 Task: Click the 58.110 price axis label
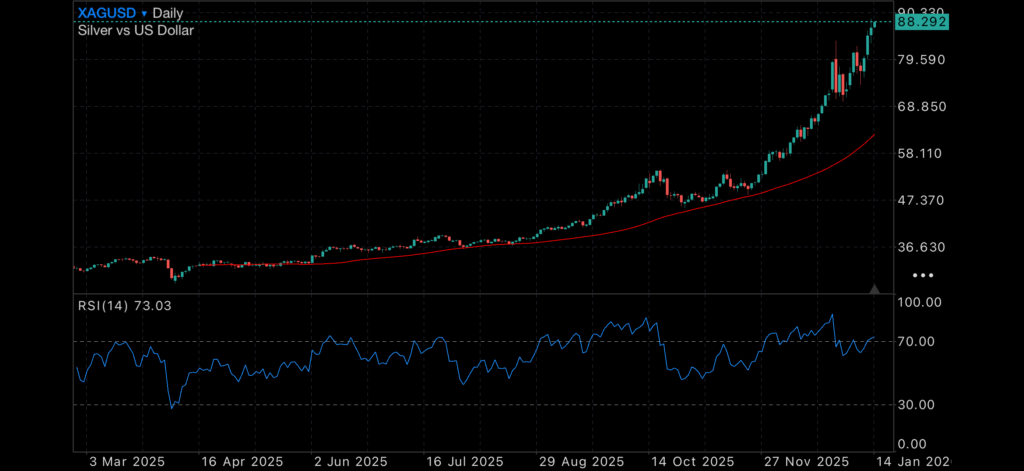click(x=921, y=154)
